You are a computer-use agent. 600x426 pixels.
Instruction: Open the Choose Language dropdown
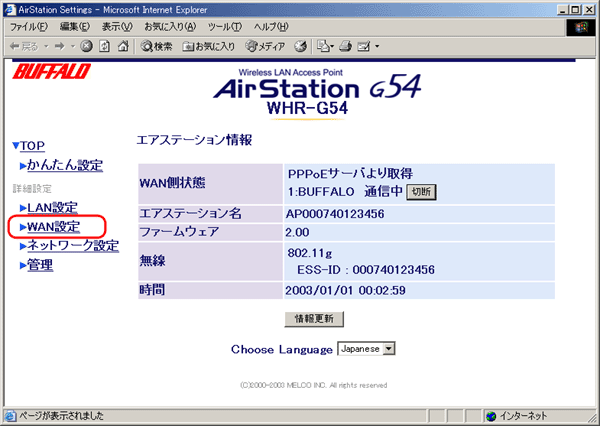pos(367,349)
